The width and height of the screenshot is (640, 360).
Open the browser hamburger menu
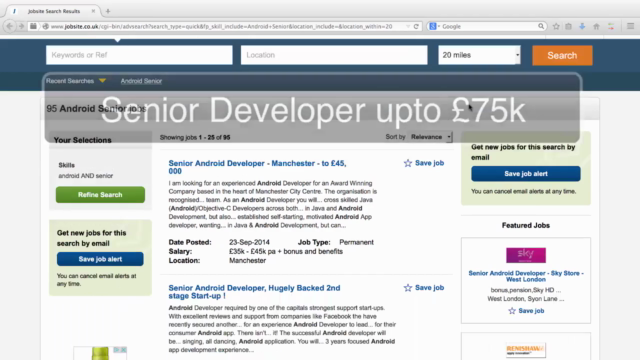tap(630, 26)
